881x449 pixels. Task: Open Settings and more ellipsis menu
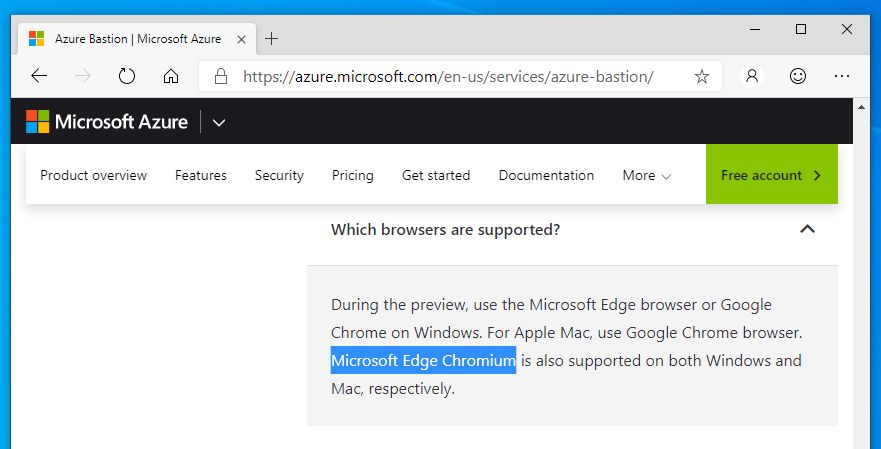tap(842, 76)
